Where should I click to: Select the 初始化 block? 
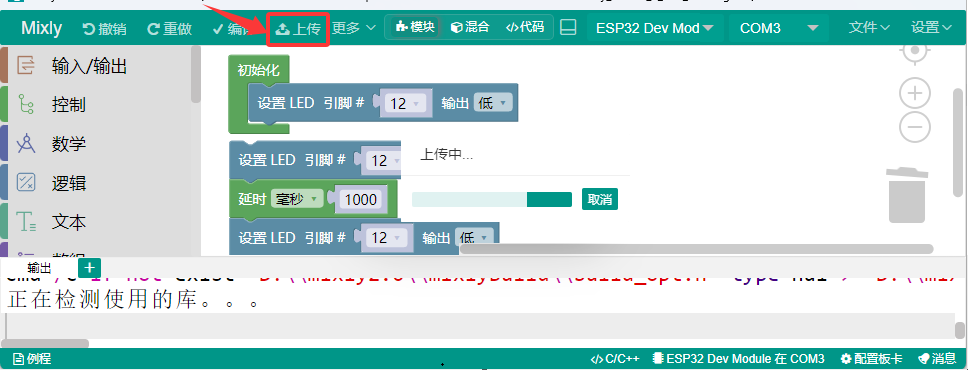coord(259,70)
